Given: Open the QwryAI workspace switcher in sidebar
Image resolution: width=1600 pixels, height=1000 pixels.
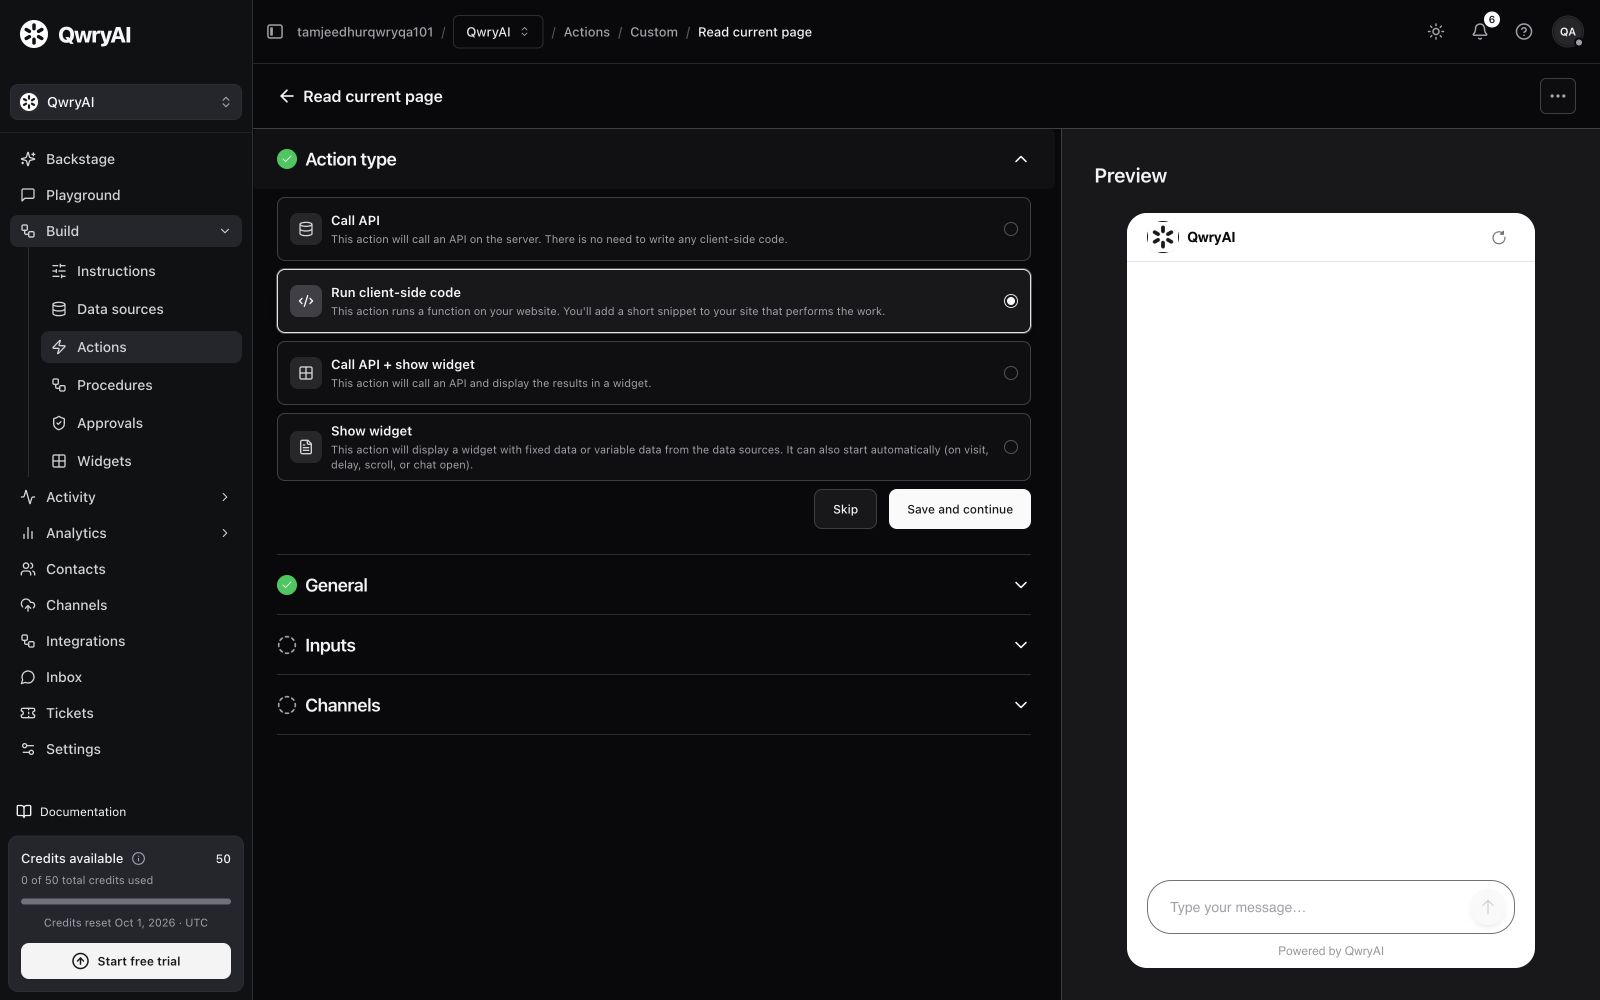Looking at the screenshot, I should (x=126, y=102).
